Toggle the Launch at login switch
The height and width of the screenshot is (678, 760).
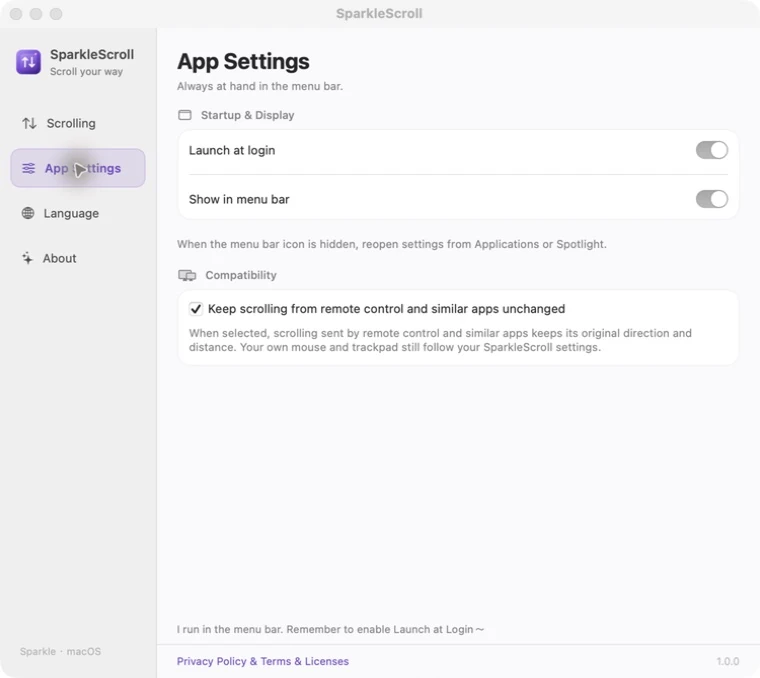click(x=712, y=150)
